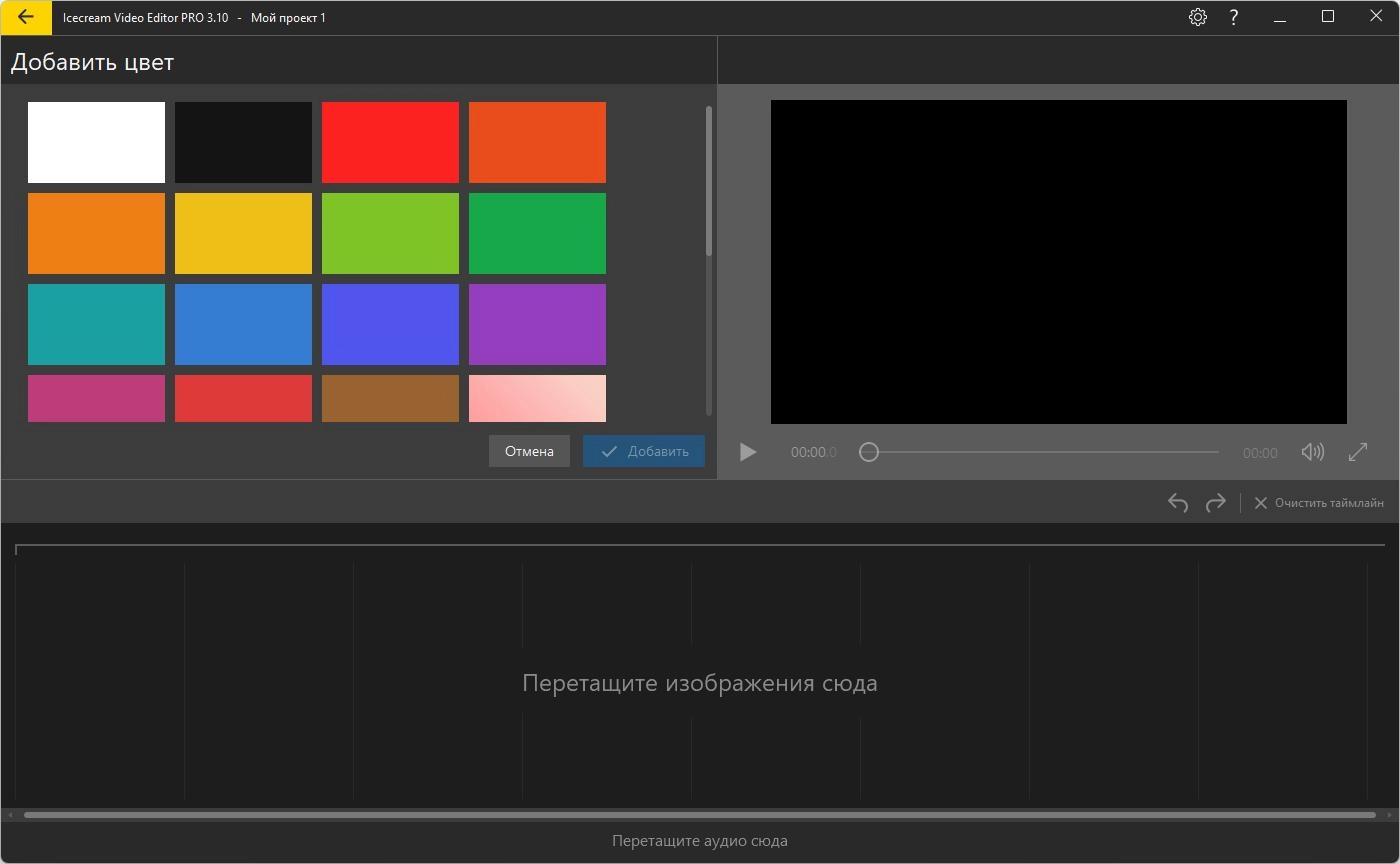Undo the last action
This screenshot has width=1400, height=864.
[1178, 503]
